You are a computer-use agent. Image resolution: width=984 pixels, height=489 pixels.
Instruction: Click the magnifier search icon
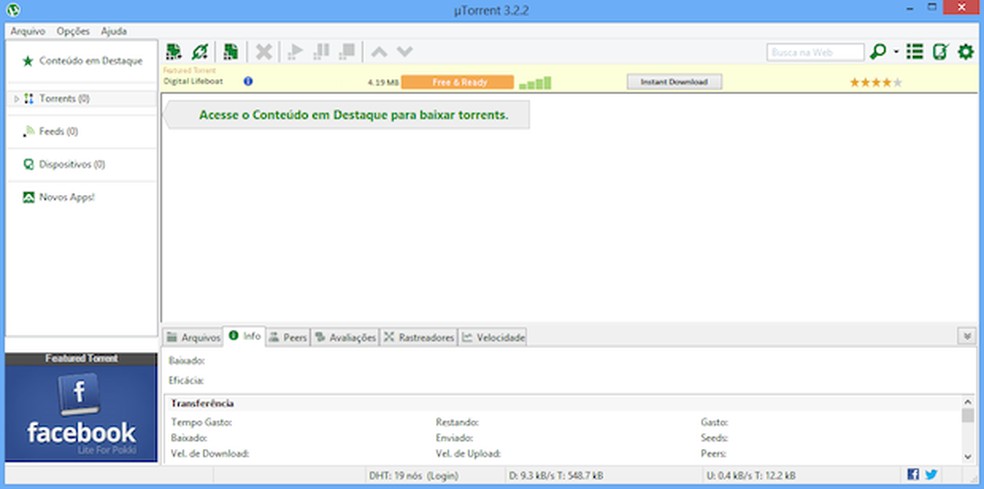[878, 52]
